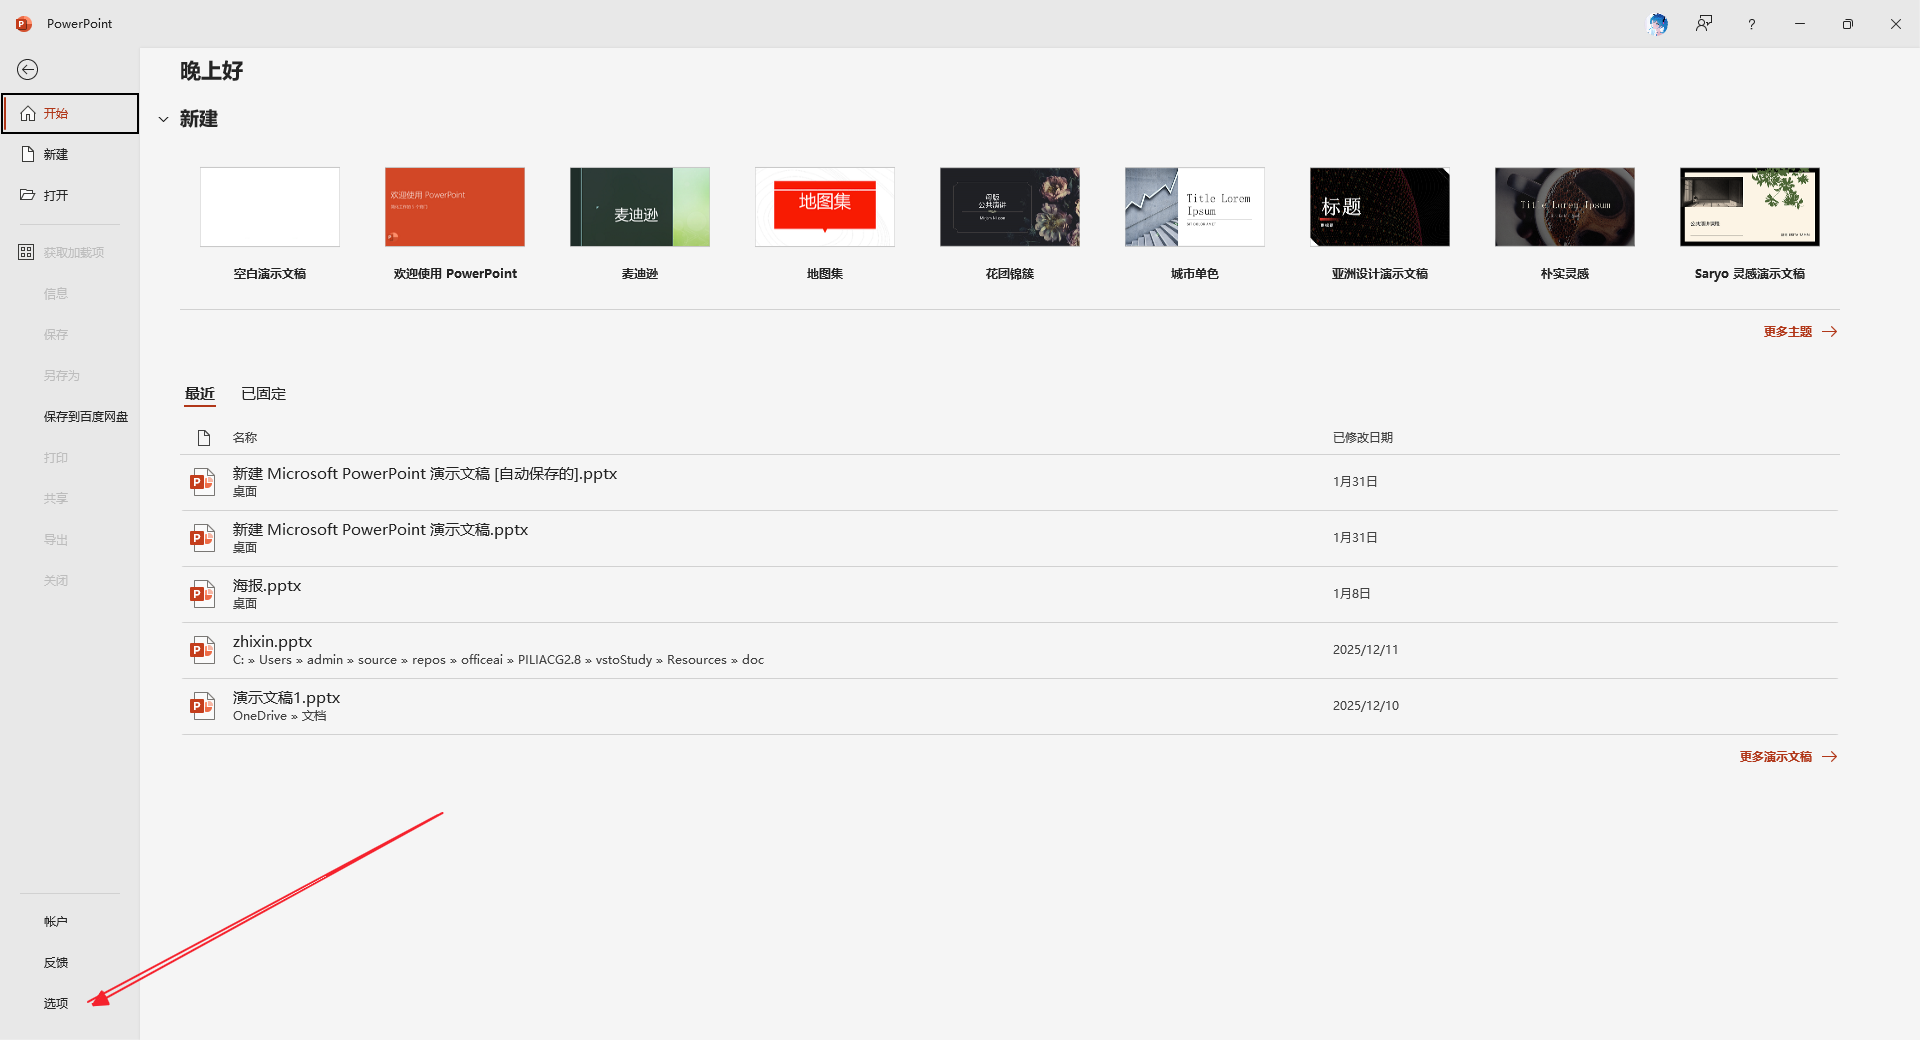This screenshot has width=1920, height=1040.
Task: Click the file icon for 新建 Microsoft PowerPoint 演示文稿.pptx
Action: pyautogui.click(x=203, y=538)
